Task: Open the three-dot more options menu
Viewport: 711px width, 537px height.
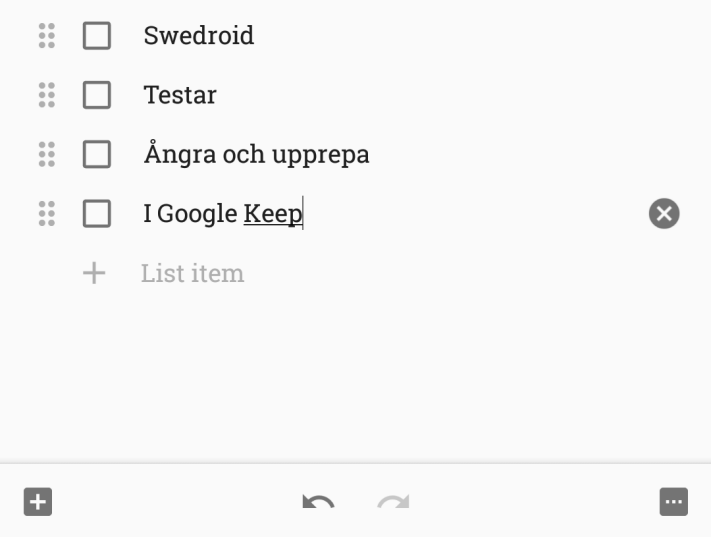Action: point(674,501)
